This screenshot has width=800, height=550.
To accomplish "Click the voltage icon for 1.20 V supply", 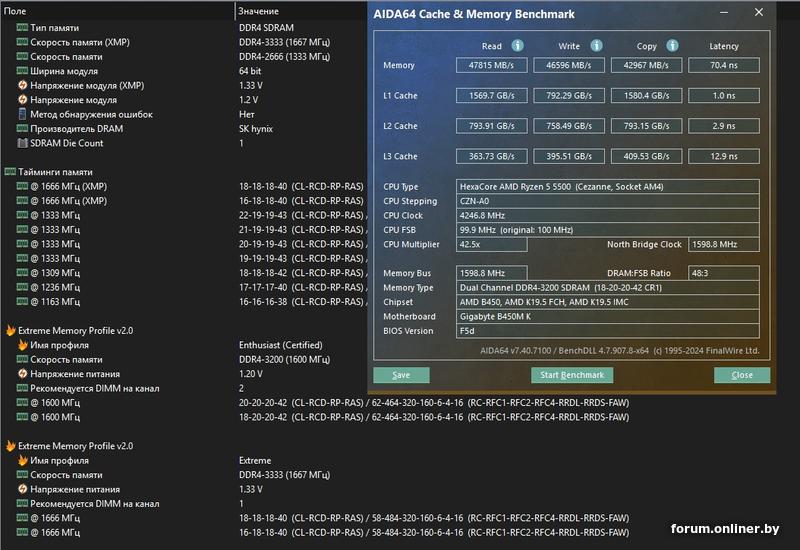I will click(22, 373).
